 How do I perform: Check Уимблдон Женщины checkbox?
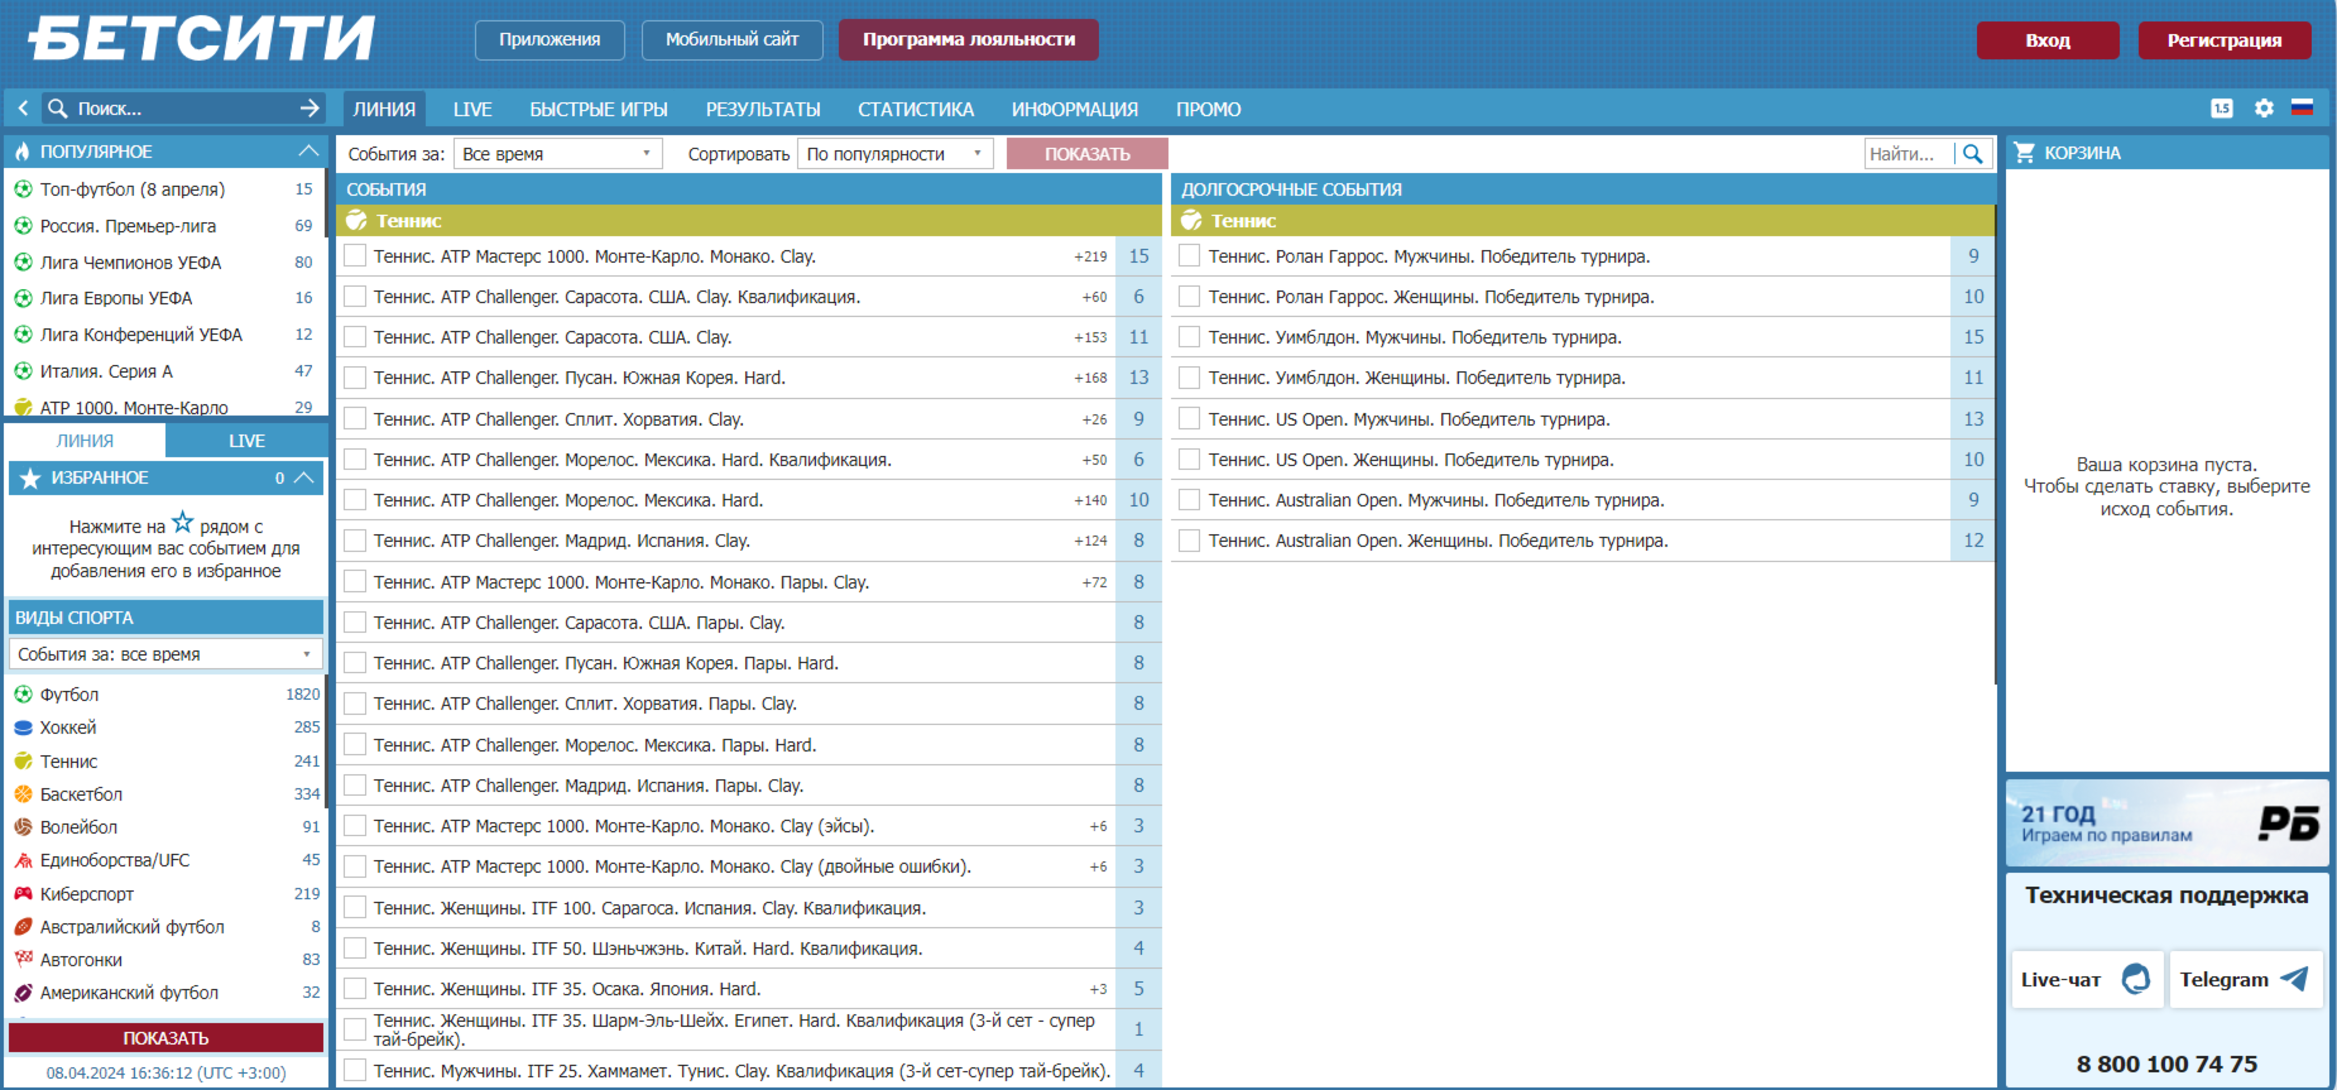(1189, 378)
